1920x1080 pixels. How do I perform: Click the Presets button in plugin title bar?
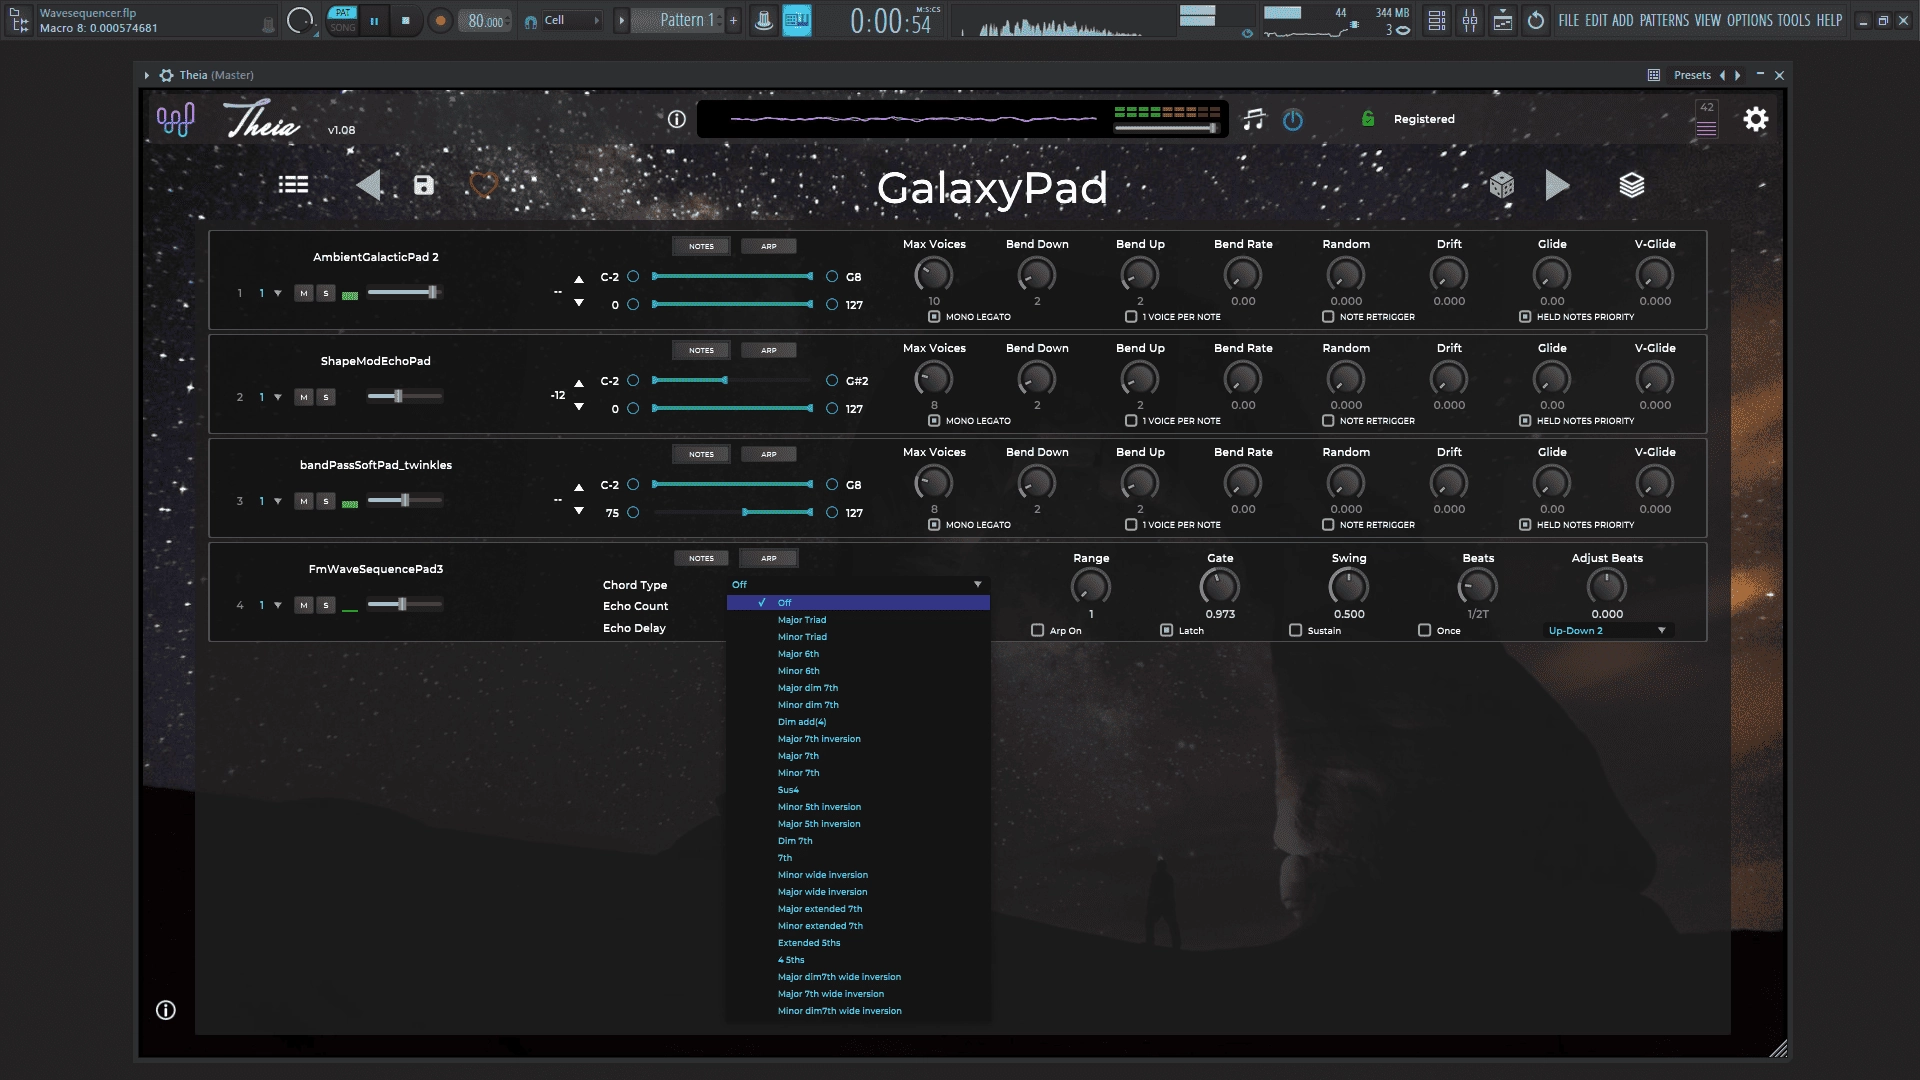1692,75
